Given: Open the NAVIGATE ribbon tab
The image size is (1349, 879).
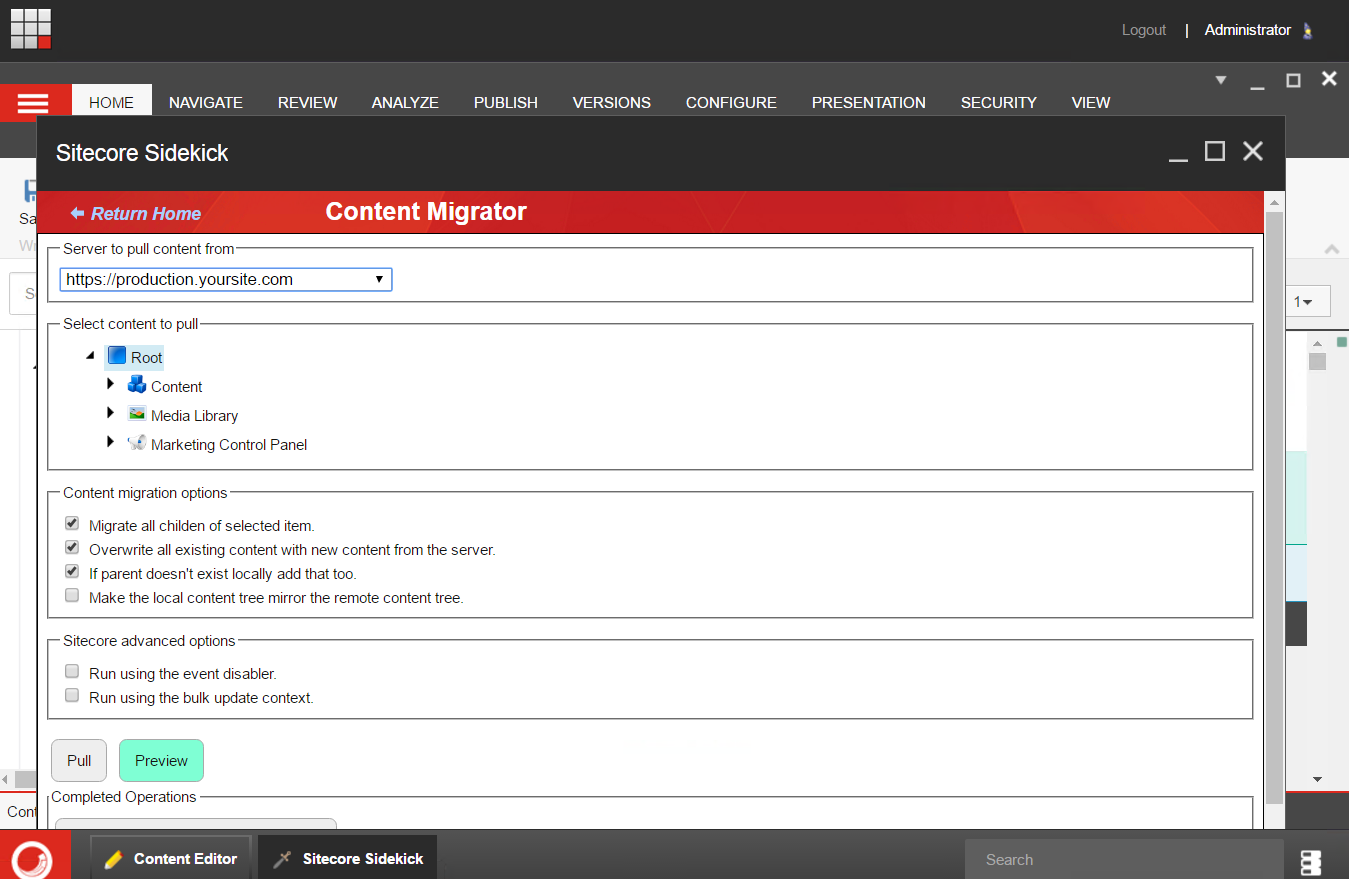Looking at the screenshot, I should [x=206, y=102].
